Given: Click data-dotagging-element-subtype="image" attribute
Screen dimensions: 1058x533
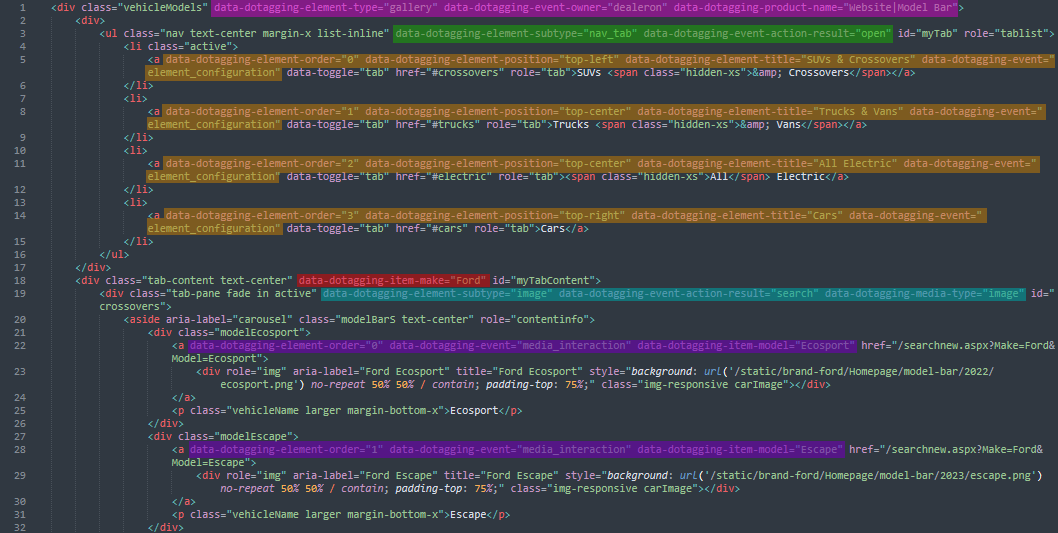Looking at the screenshot, I should pyautogui.click(x=438, y=293).
